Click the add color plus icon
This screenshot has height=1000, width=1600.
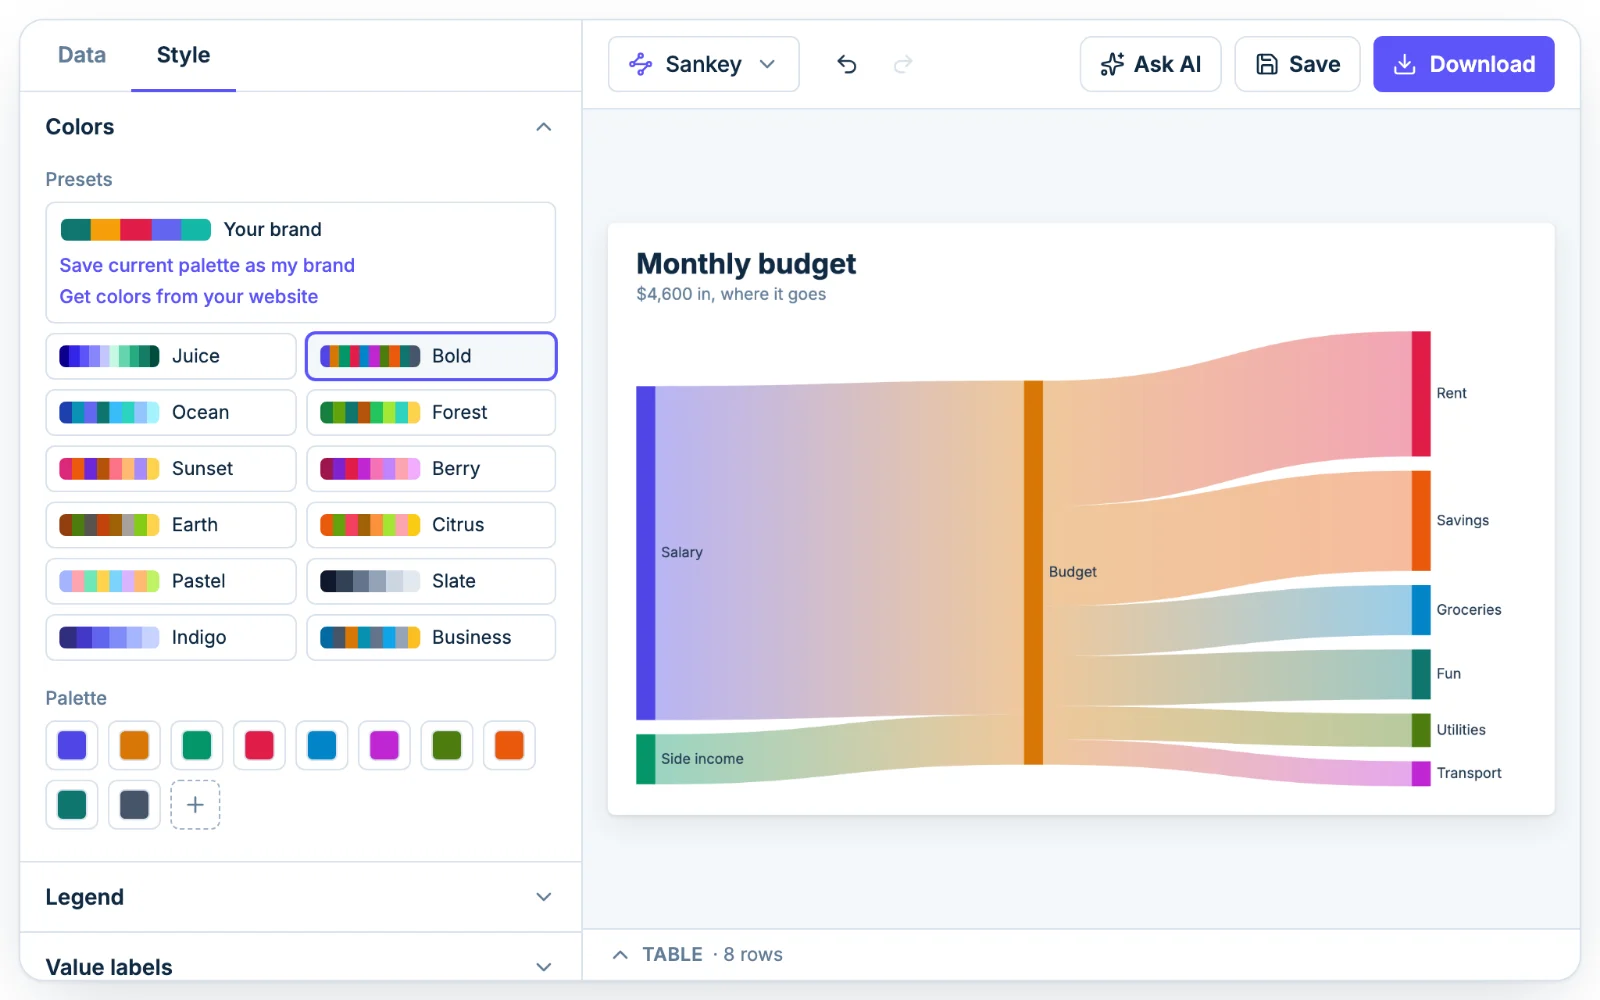(x=195, y=805)
